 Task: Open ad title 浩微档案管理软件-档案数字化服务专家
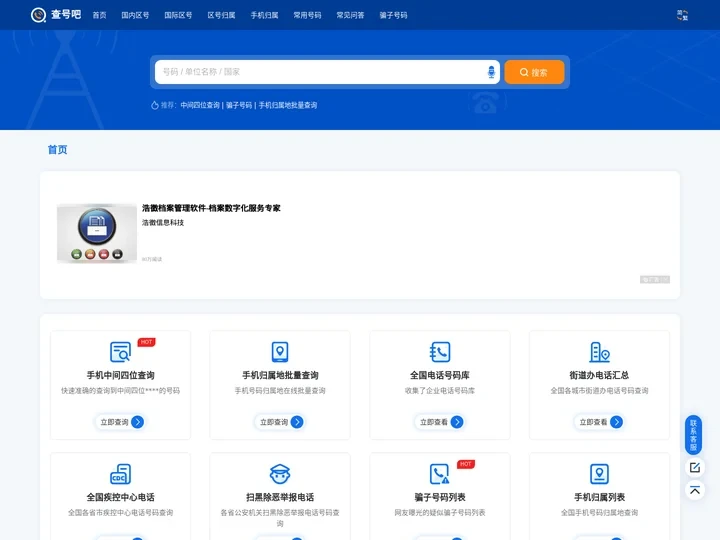211,208
